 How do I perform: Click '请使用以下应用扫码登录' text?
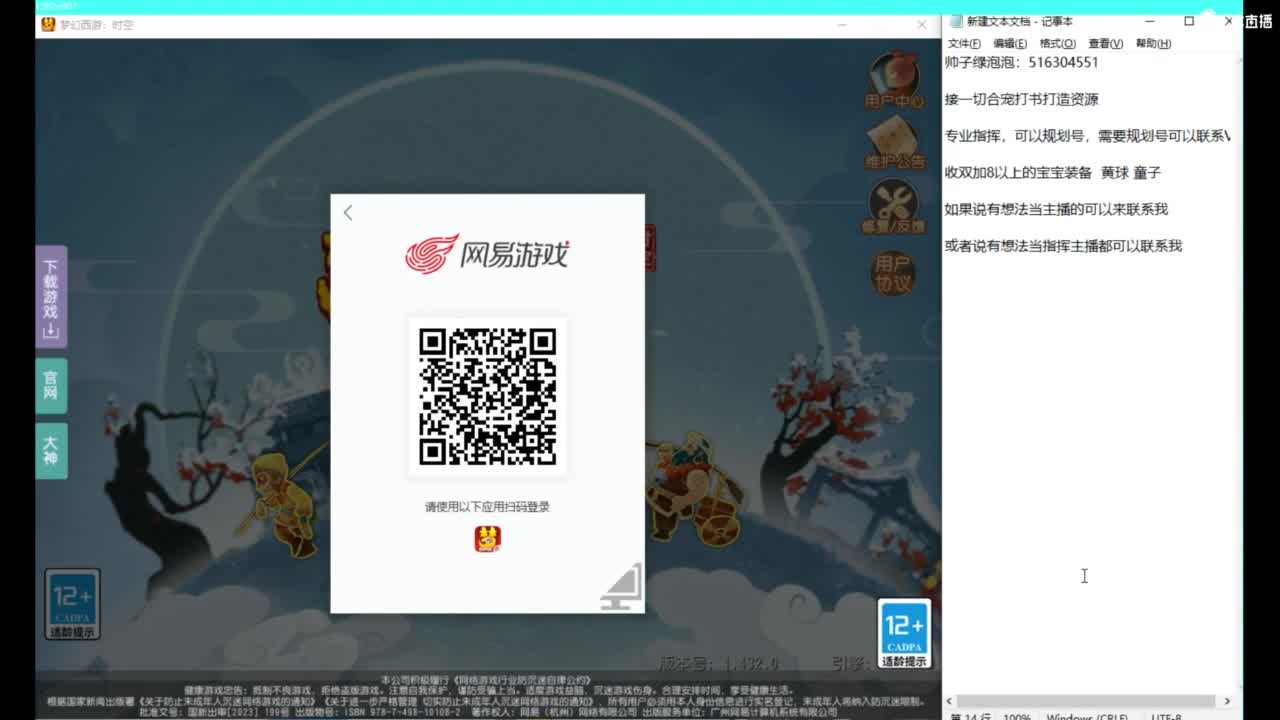tap(487, 507)
